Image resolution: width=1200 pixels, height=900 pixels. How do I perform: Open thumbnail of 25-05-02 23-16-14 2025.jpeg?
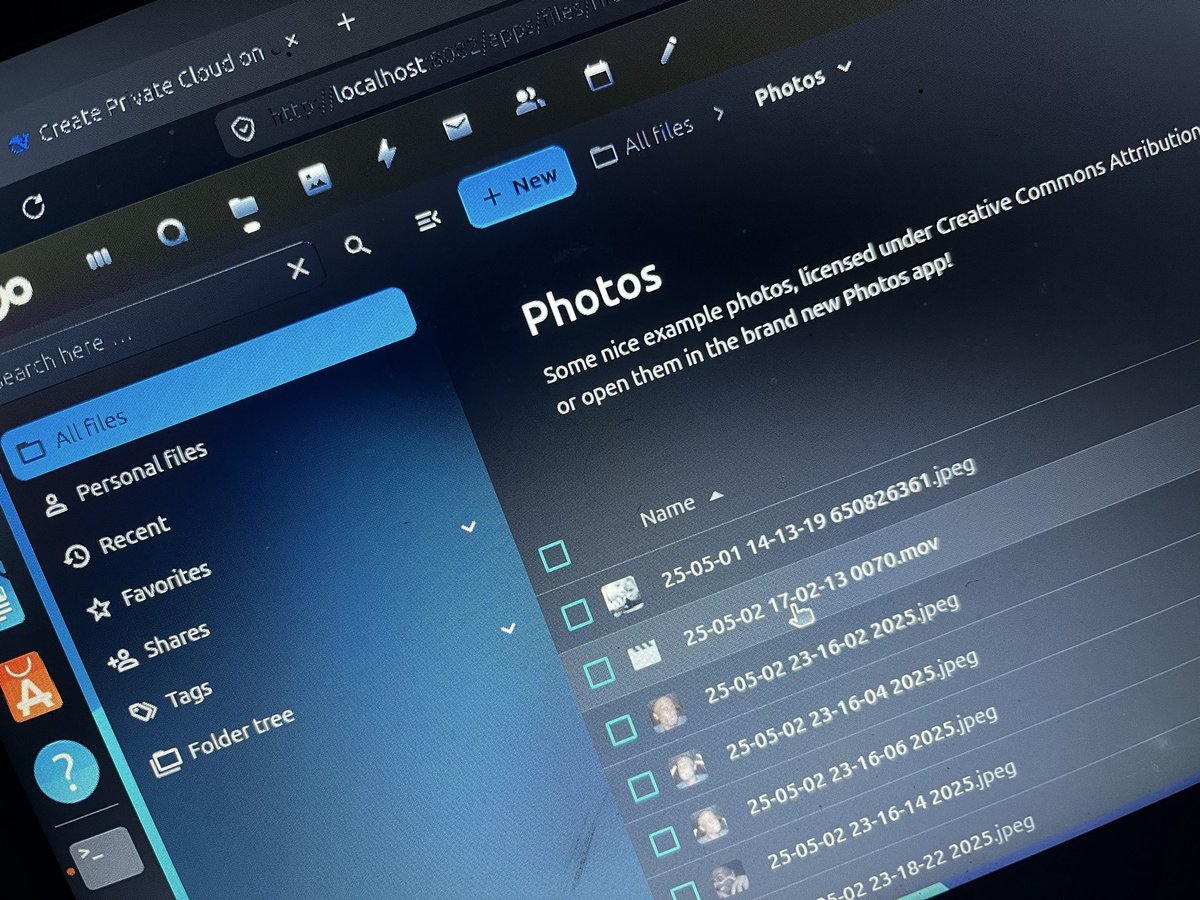[730, 878]
